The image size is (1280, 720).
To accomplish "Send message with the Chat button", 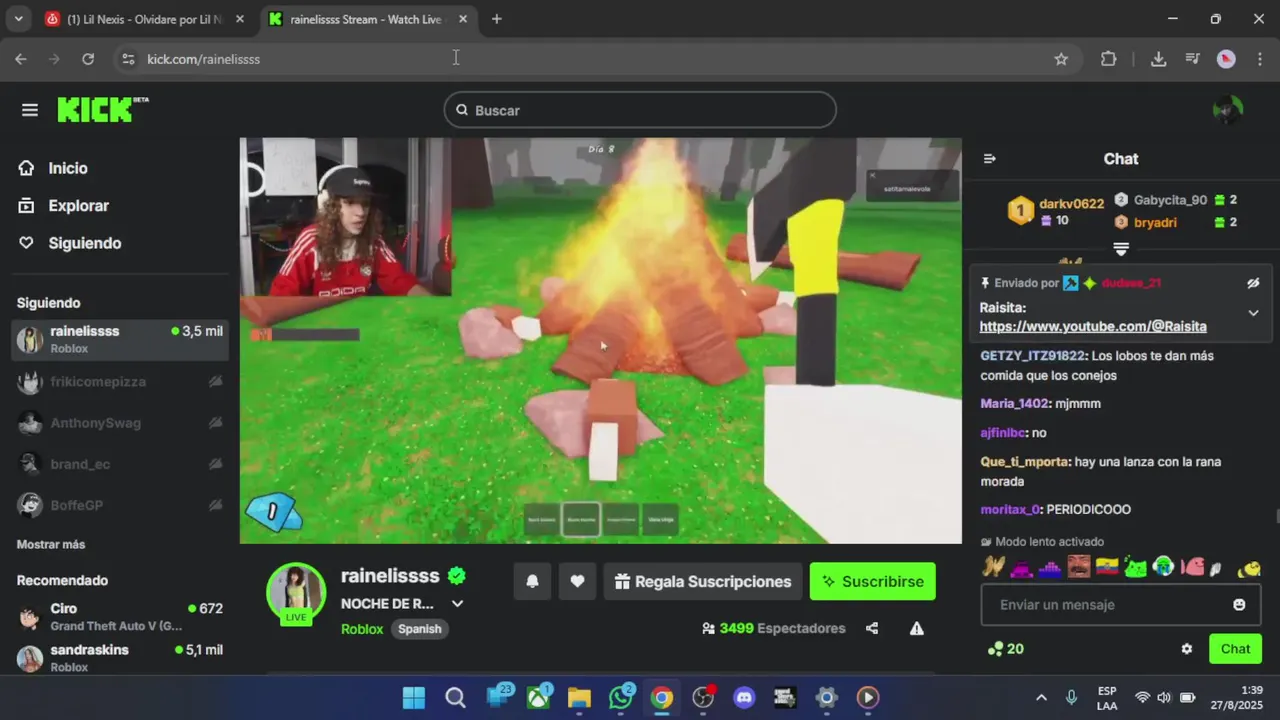I will 1235,649.
